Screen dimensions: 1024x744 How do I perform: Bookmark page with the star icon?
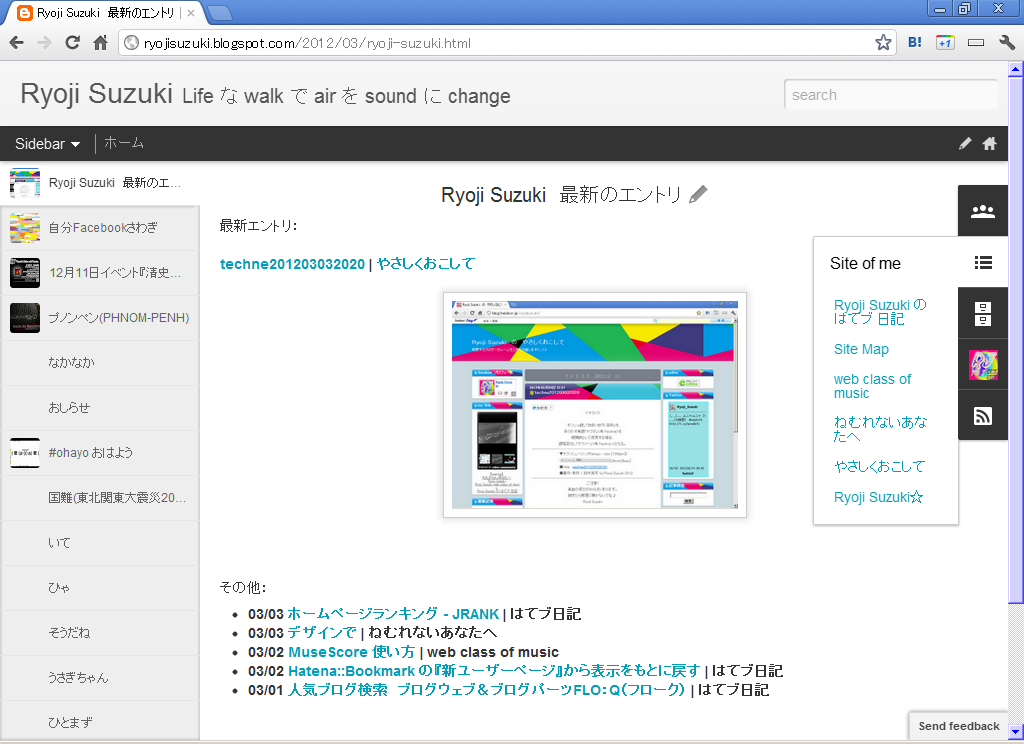(x=883, y=43)
